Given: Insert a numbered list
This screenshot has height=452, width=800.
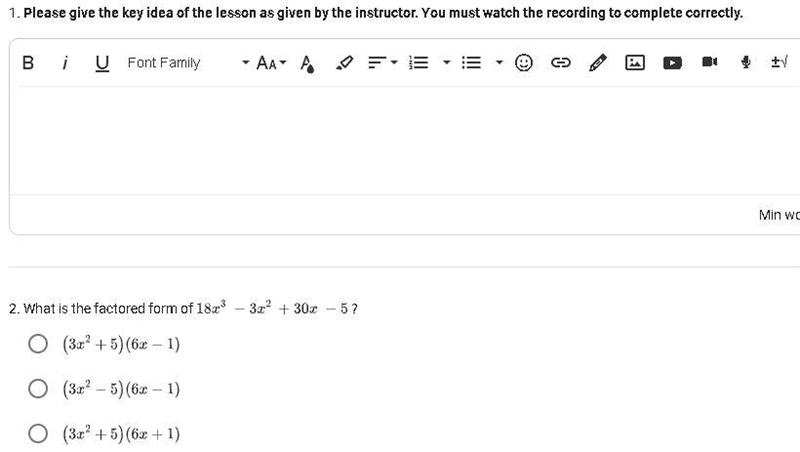Looking at the screenshot, I should [x=419, y=63].
